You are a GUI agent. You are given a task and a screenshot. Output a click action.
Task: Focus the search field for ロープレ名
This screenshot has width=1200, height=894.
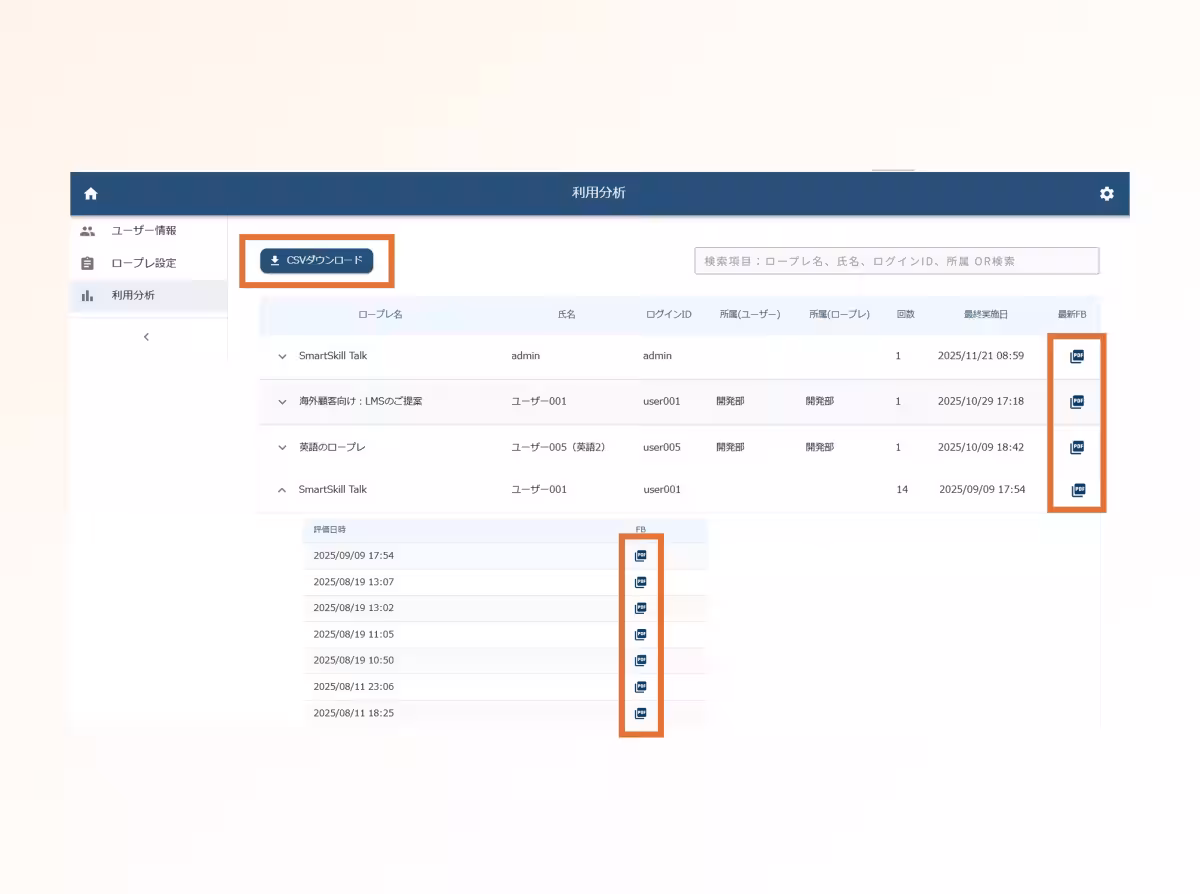(896, 261)
